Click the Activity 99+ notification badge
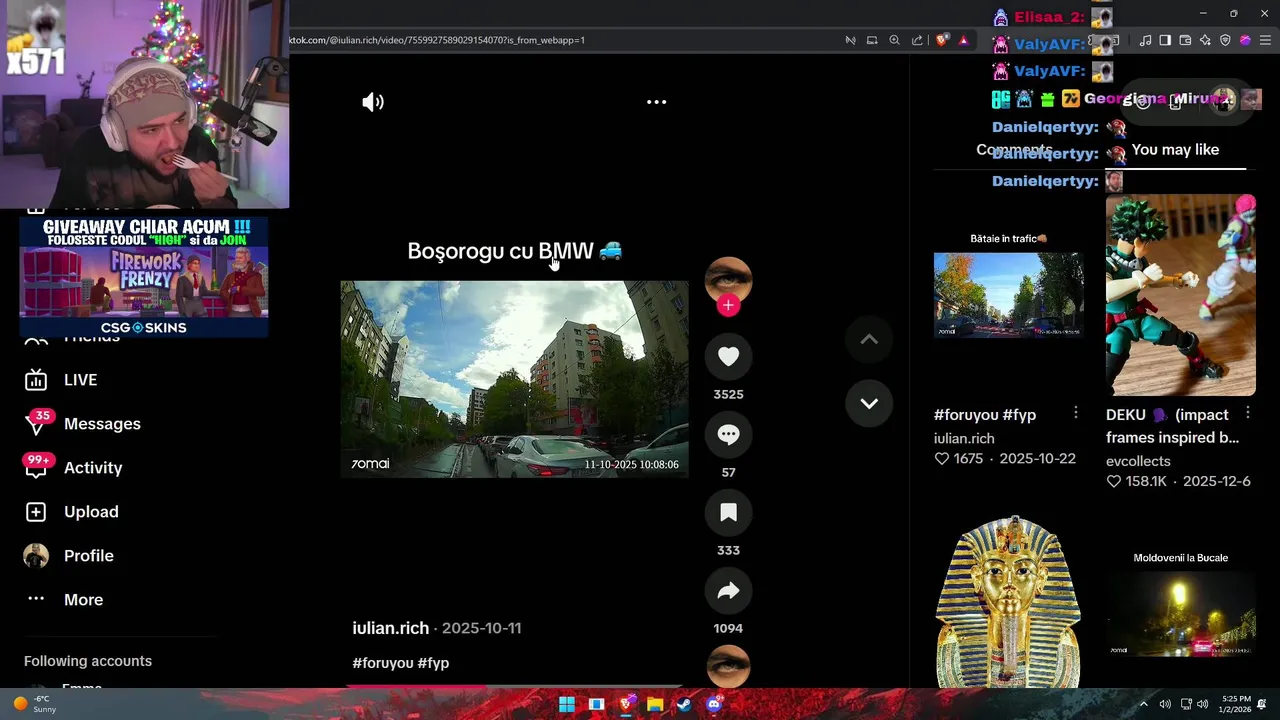 click(x=38, y=460)
